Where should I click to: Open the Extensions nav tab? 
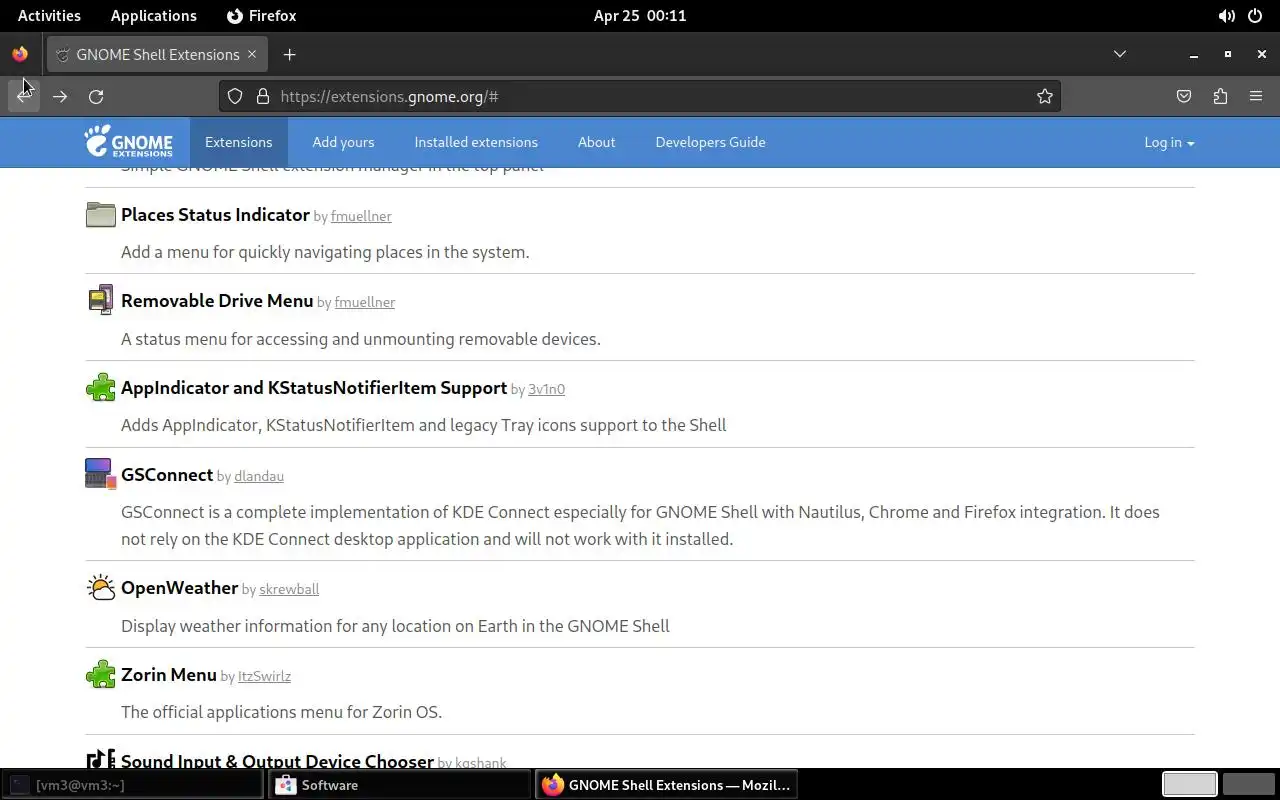pyautogui.click(x=238, y=142)
